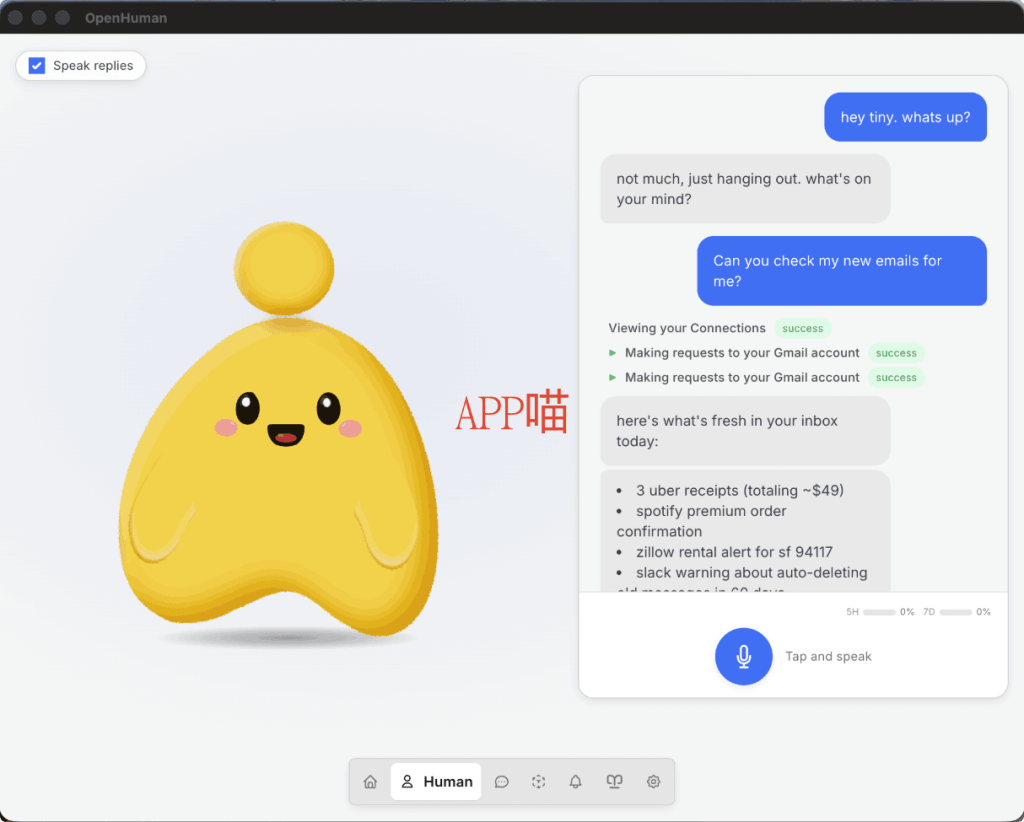
Task: Select the Human tab in bottom bar
Action: 436,782
